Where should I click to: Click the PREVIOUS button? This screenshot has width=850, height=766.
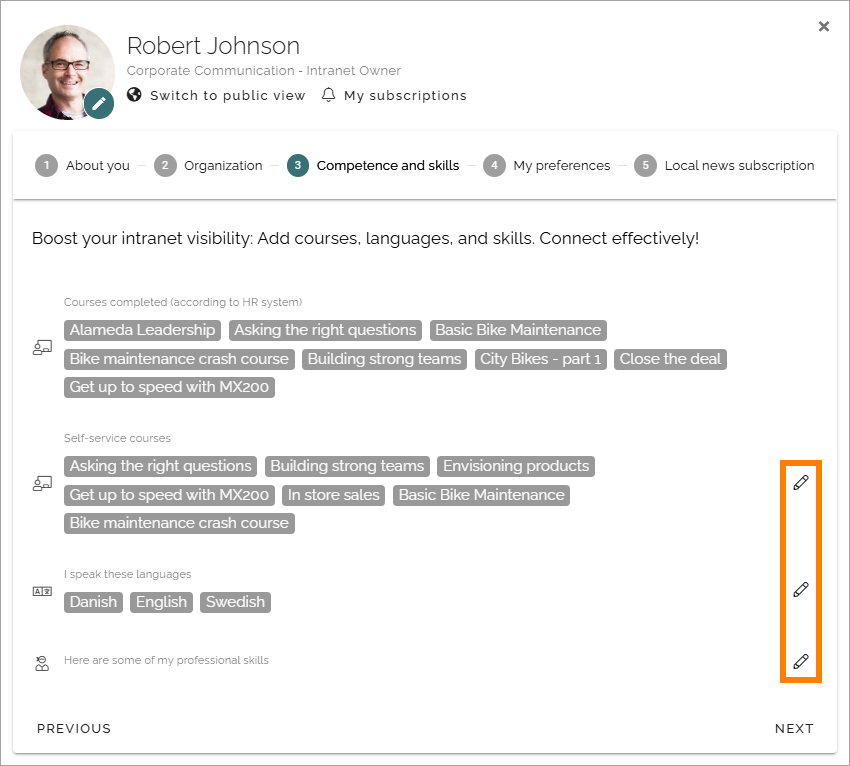[x=74, y=729]
